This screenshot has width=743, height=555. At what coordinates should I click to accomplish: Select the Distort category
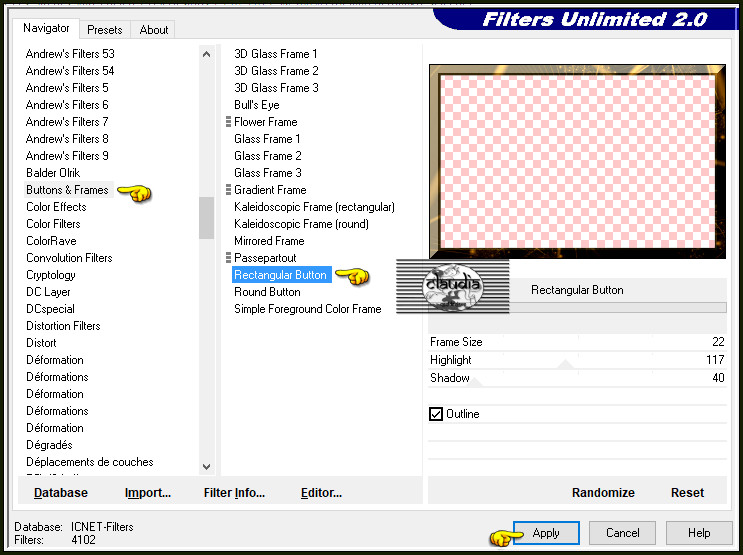(x=41, y=343)
